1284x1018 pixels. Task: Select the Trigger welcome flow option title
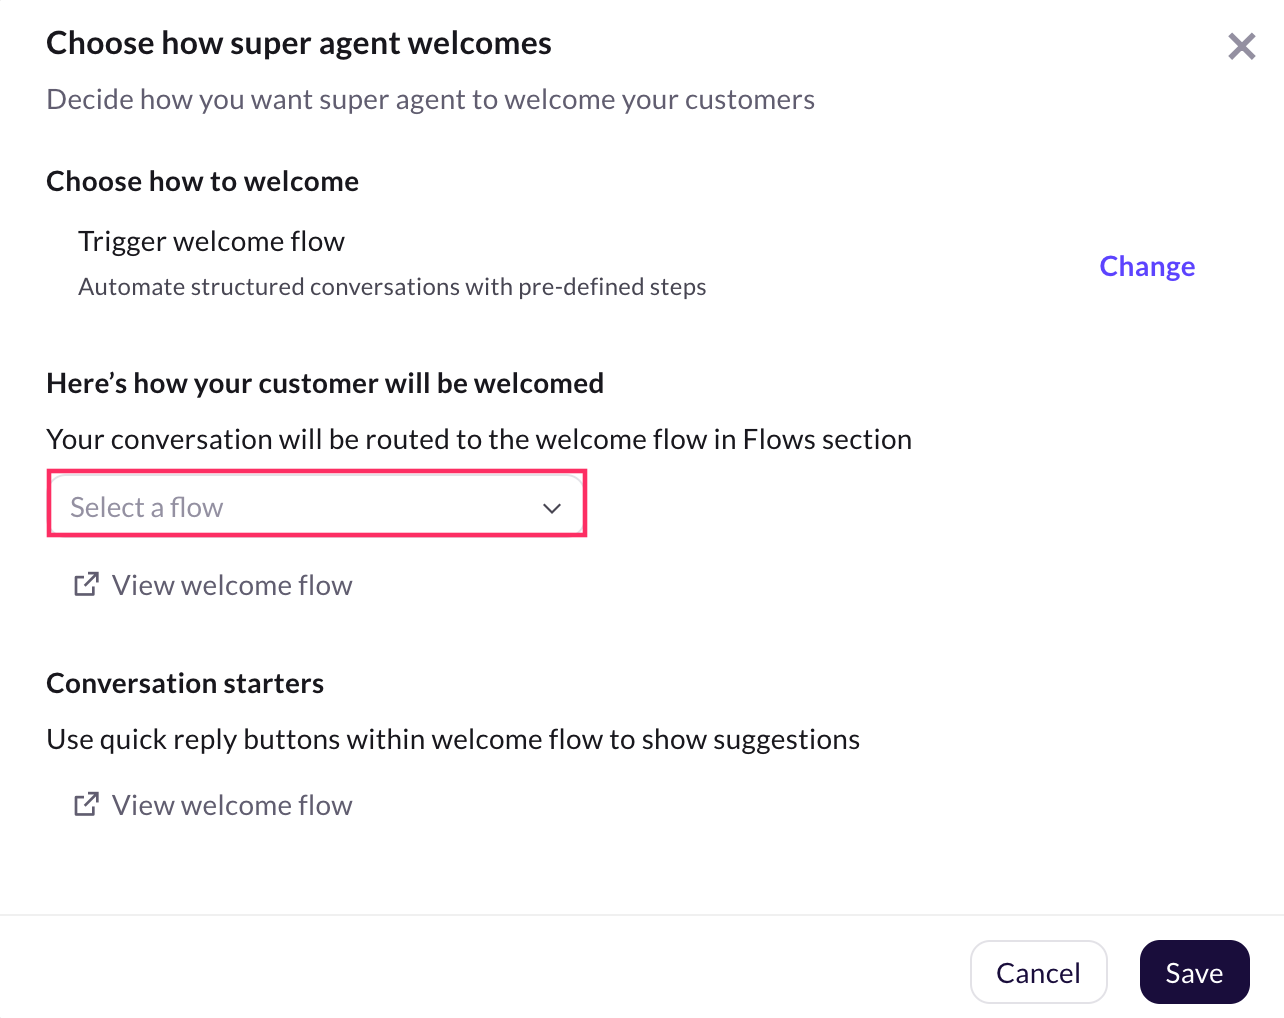click(x=211, y=241)
